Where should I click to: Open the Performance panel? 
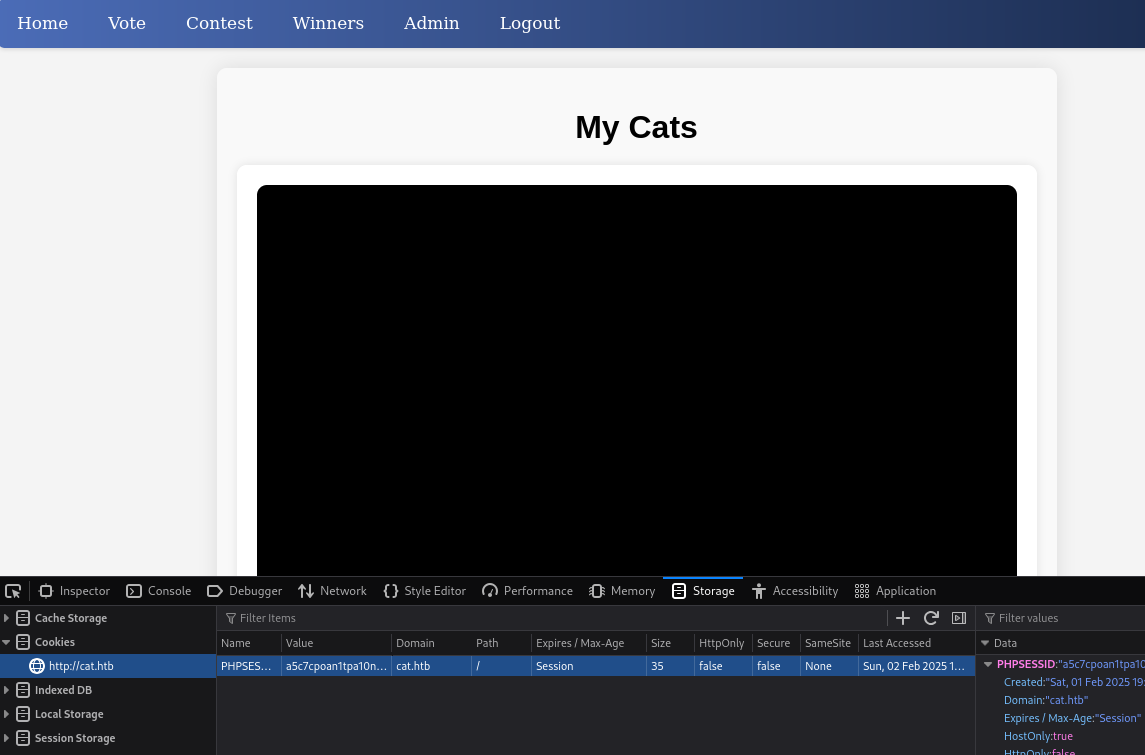click(x=527, y=591)
